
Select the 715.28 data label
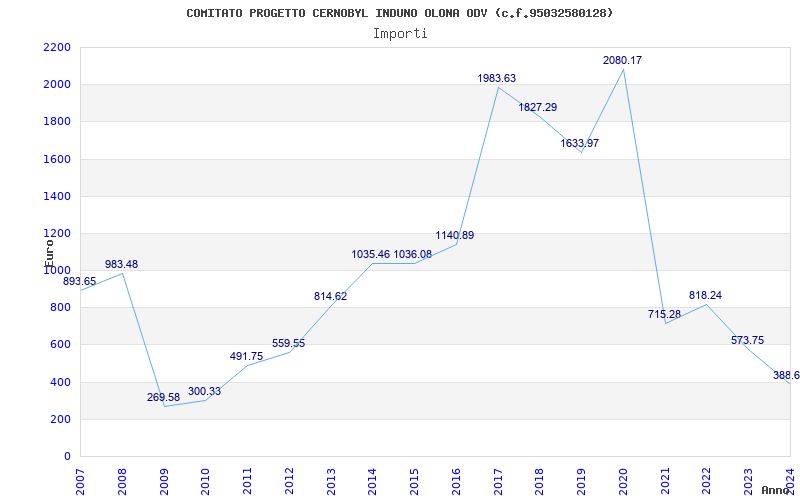[664, 314]
